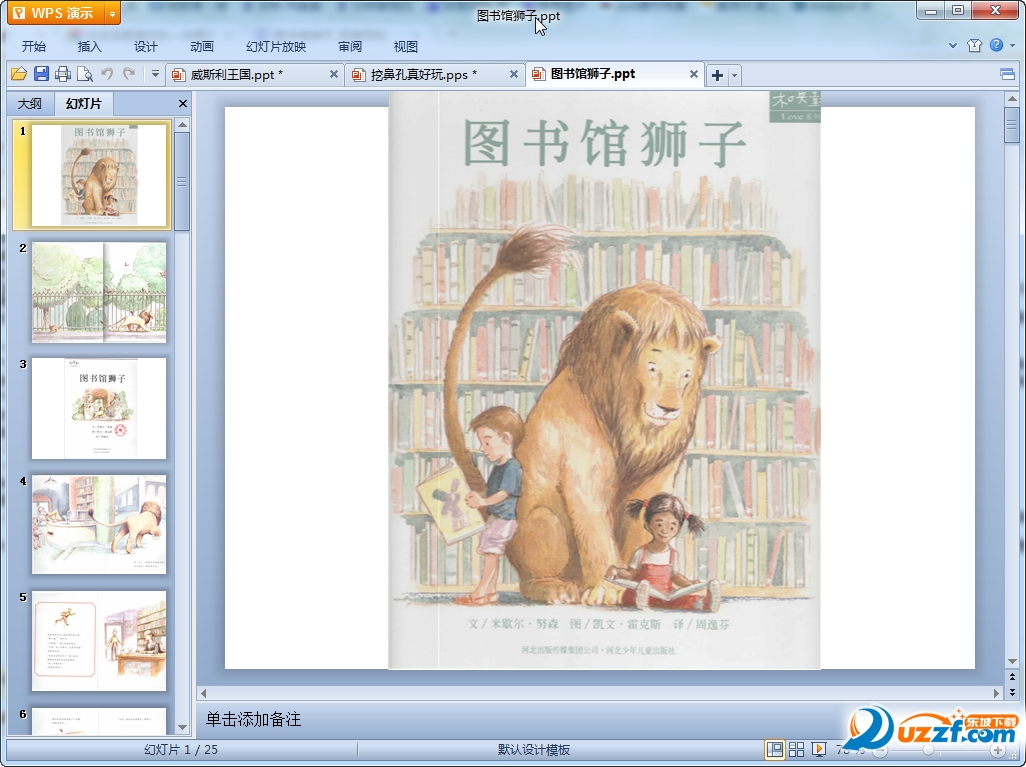Viewport: 1026px width, 767px height.
Task: Click the window switch icon at tab bar end
Action: [1008, 75]
